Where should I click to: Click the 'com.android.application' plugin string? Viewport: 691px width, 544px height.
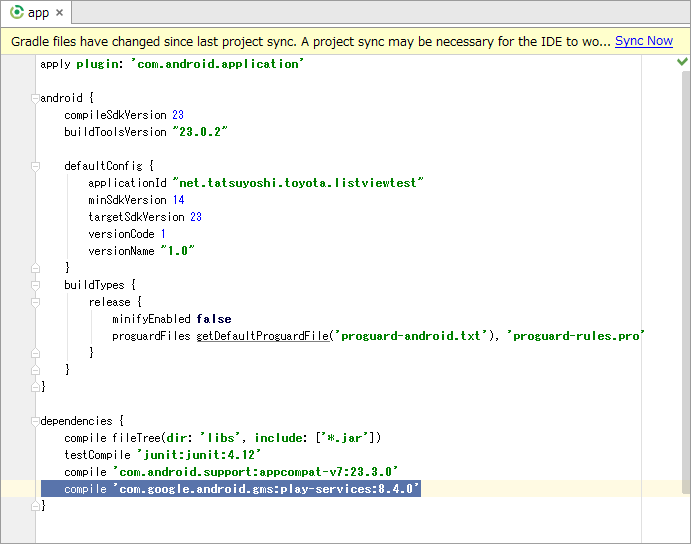pos(217,63)
